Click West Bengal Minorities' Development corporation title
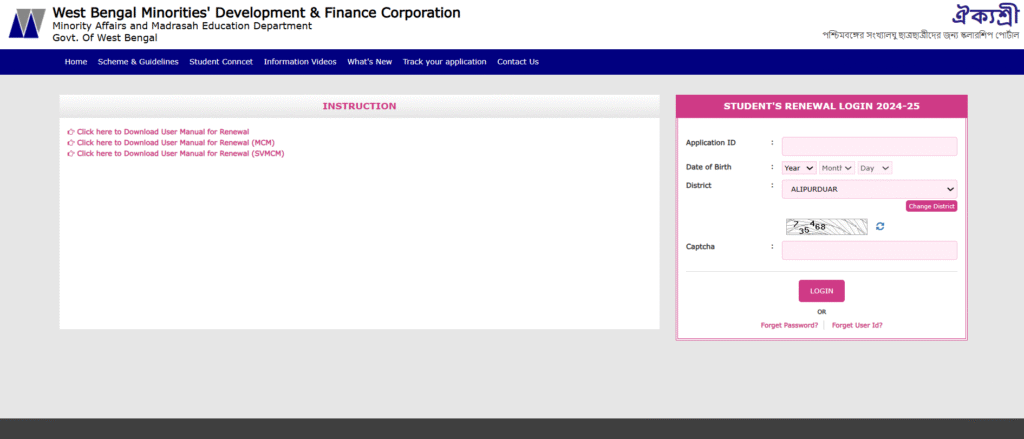This screenshot has height=439, width=1024. click(x=256, y=12)
